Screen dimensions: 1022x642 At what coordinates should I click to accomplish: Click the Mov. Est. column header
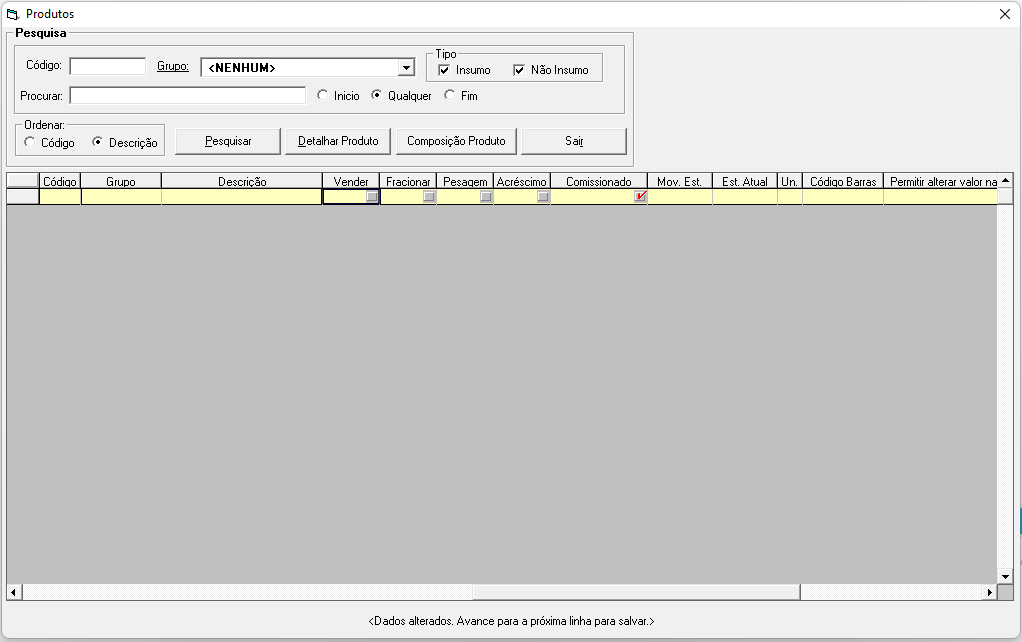(680, 181)
